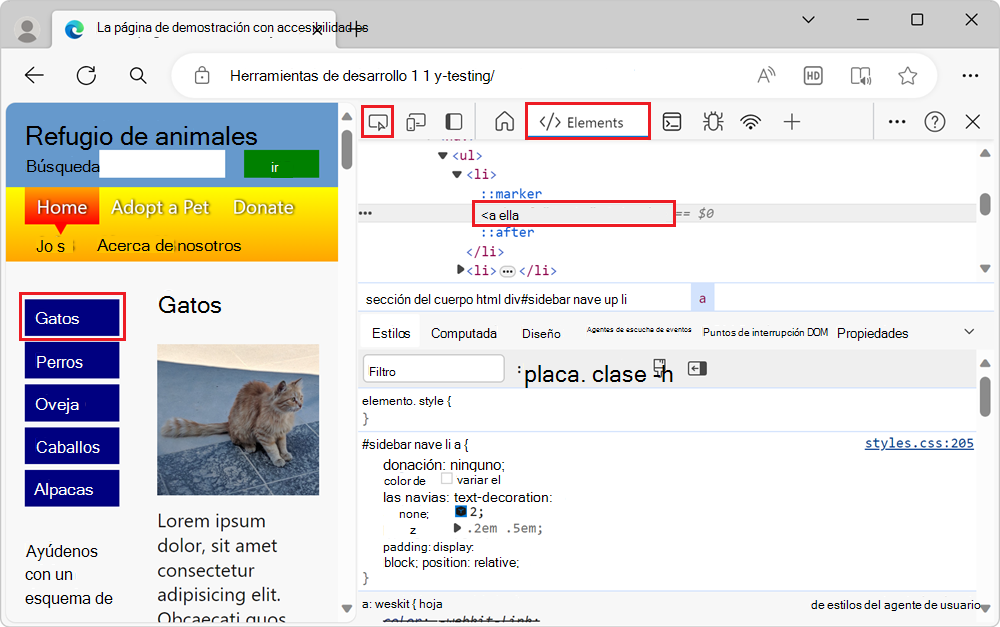Open browser Settings and more menu
This screenshot has width=1000, height=627.
[970, 75]
